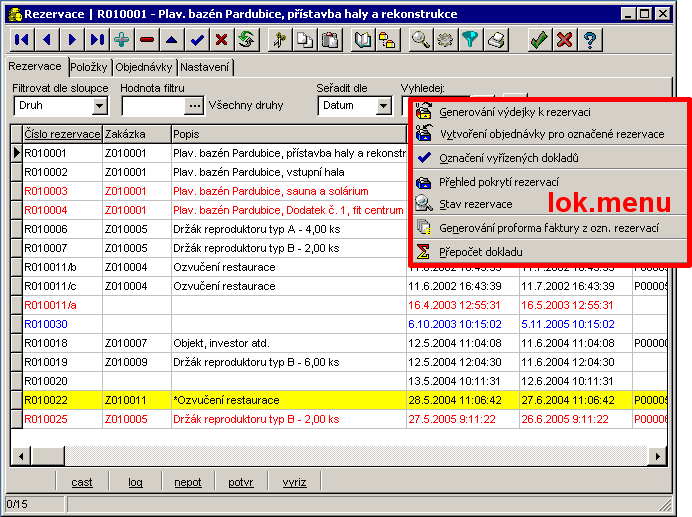Open the magnifier search tool

point(421,40)
